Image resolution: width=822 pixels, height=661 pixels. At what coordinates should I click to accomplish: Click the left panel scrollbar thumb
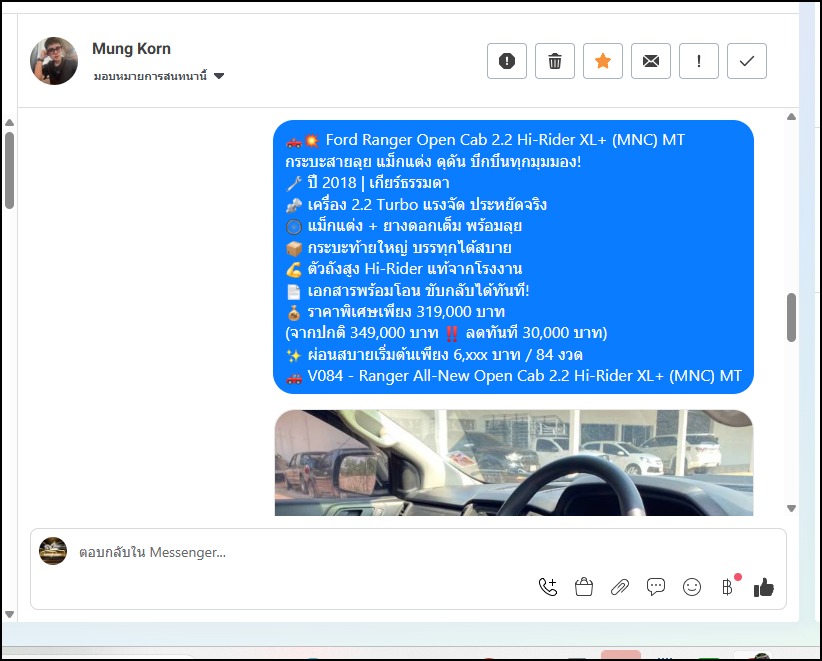[9, 170]
